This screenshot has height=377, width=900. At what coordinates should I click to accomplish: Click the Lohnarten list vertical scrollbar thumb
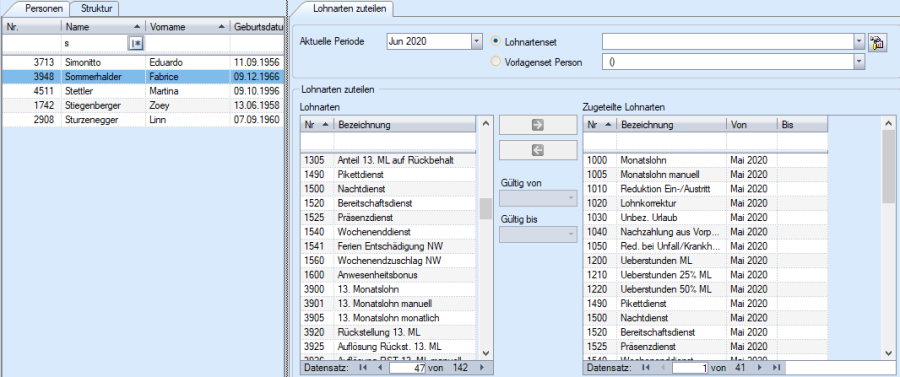click(486, 208)
